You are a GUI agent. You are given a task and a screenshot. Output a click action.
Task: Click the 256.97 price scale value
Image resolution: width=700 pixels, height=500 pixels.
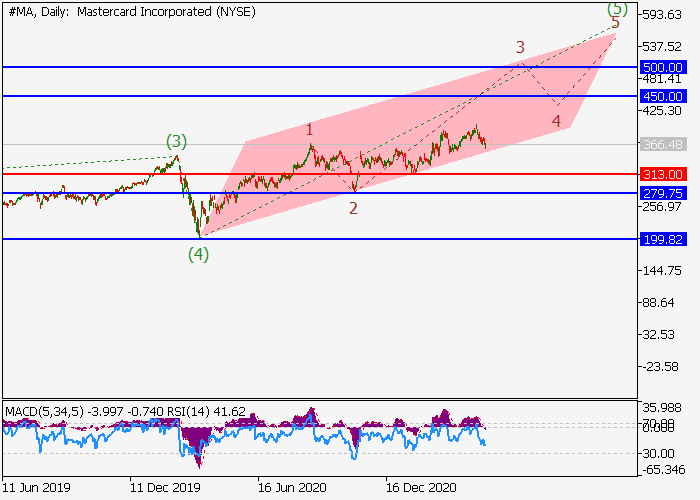point(662,207)
